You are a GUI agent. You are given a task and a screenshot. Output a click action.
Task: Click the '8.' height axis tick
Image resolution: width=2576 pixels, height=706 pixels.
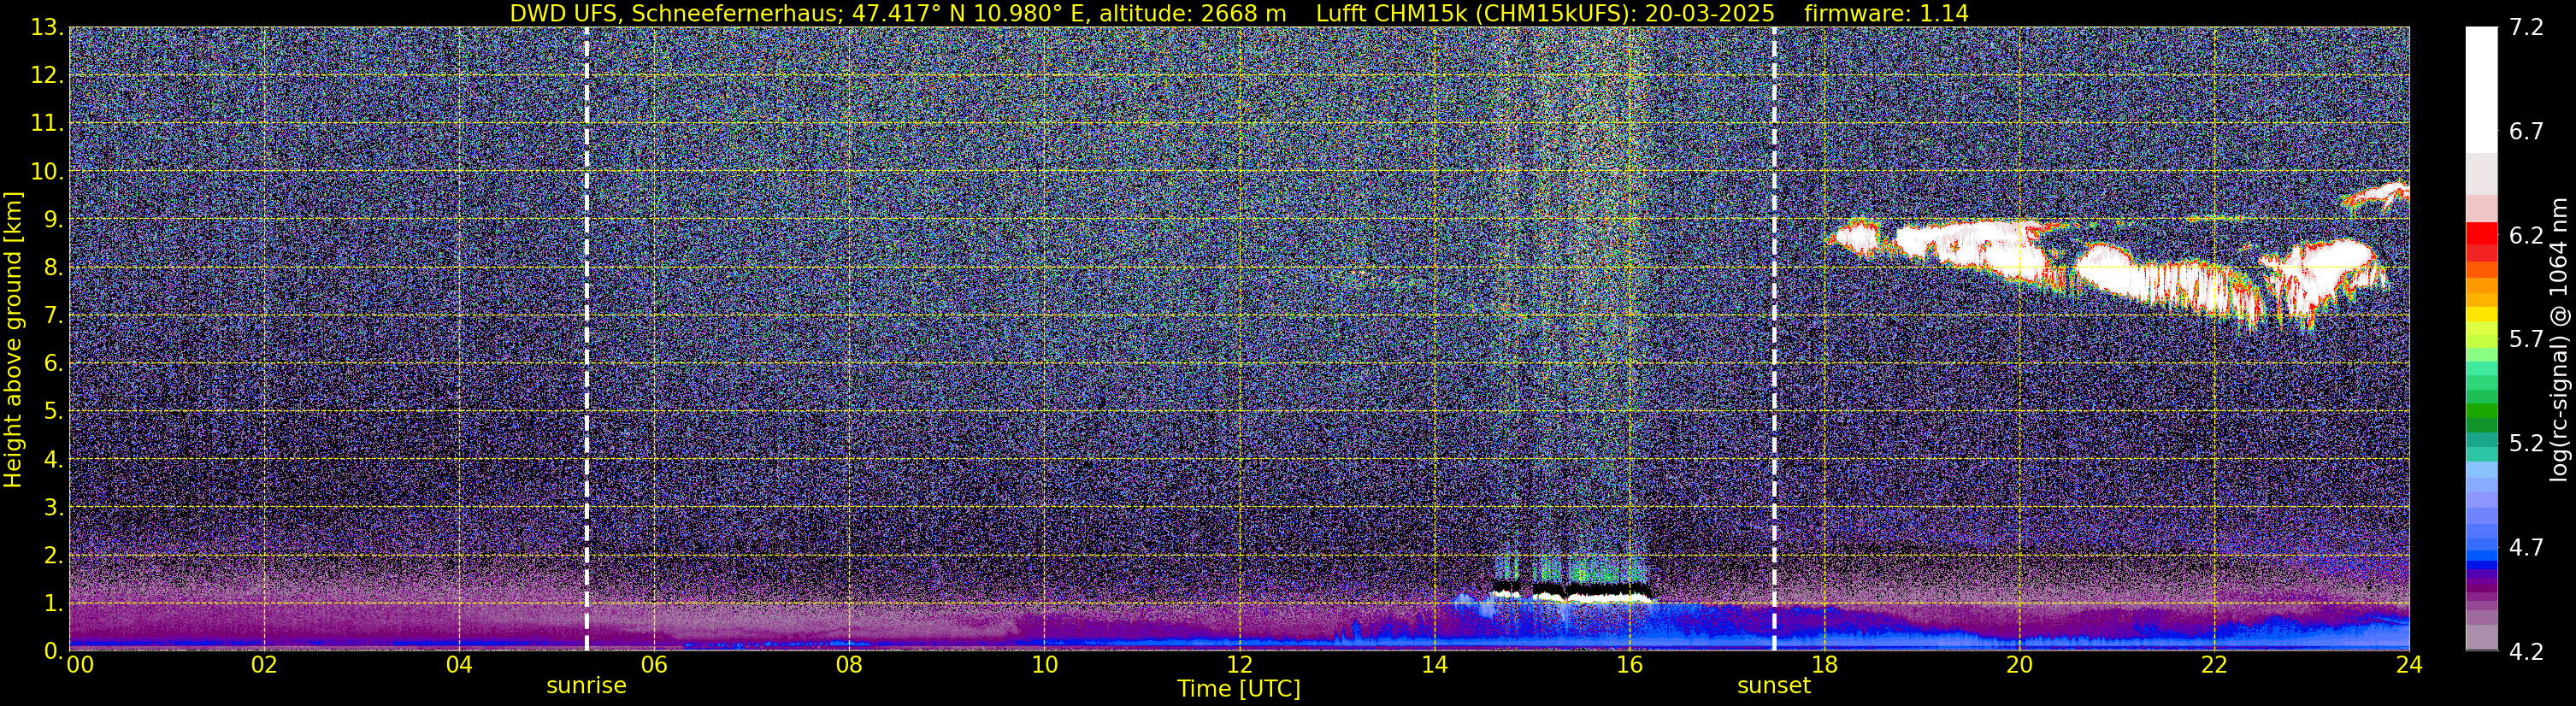(x=54, y=267)
